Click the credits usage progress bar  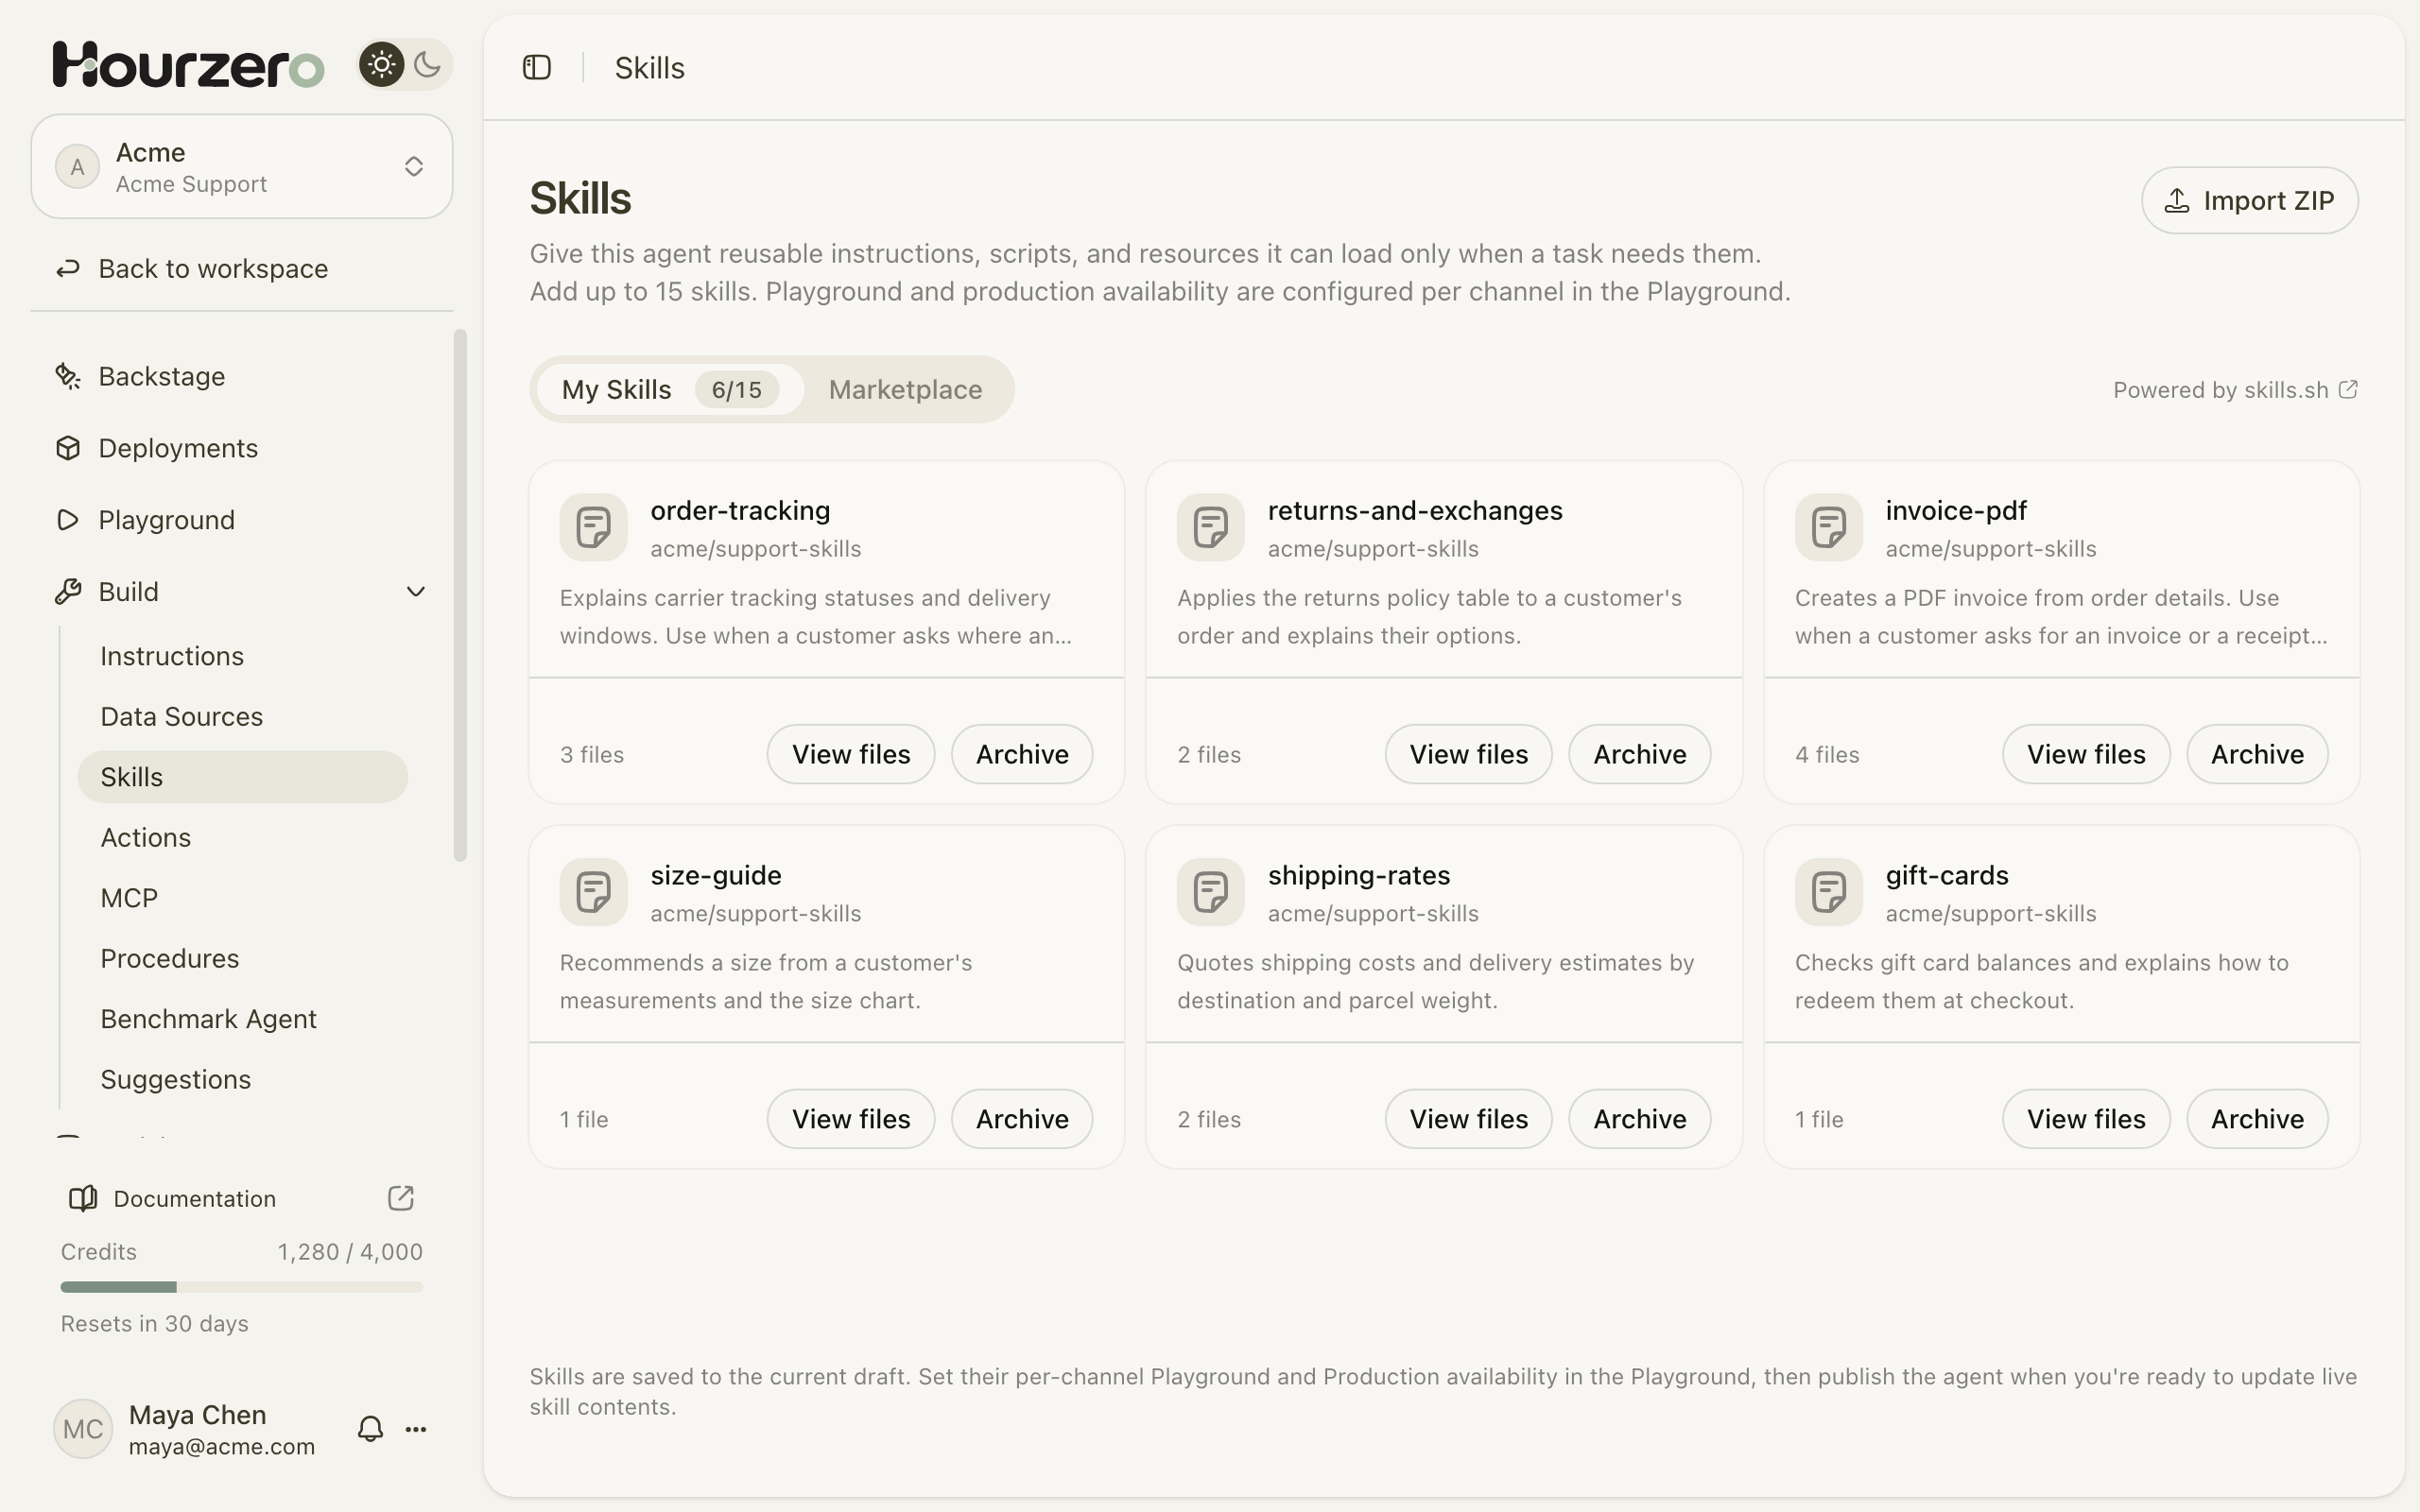[242, 1287]
